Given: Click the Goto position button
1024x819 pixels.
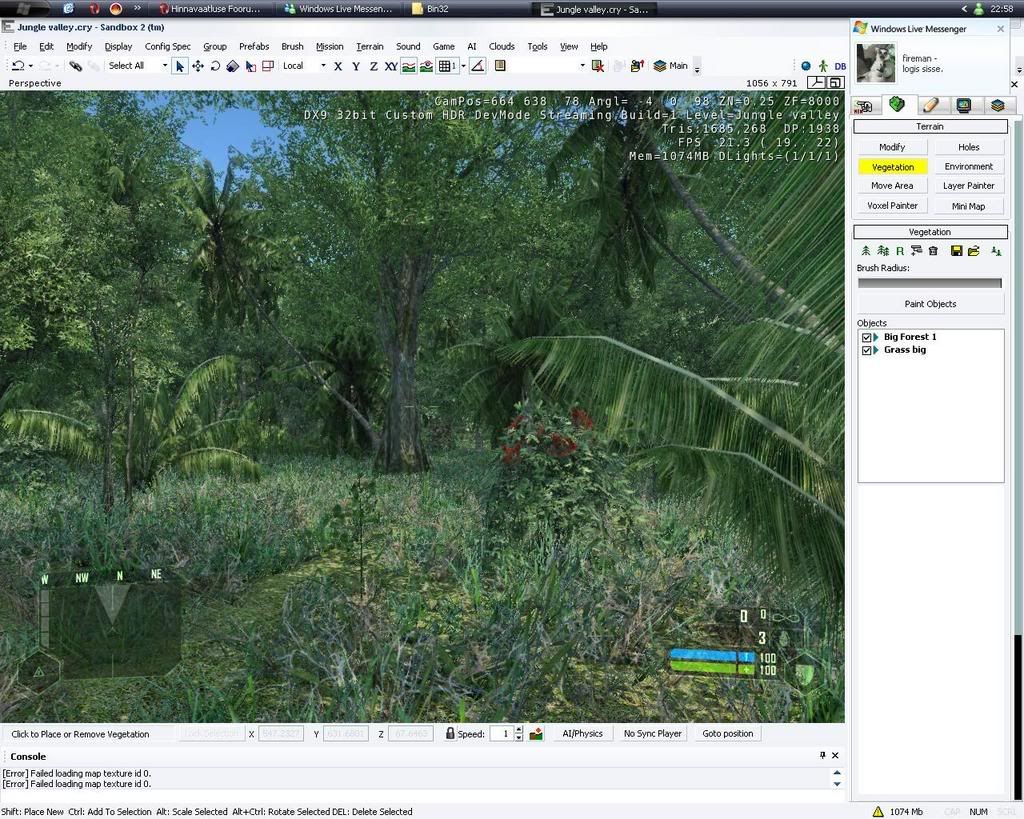Looking at the screenshot, I should [728, 734].
